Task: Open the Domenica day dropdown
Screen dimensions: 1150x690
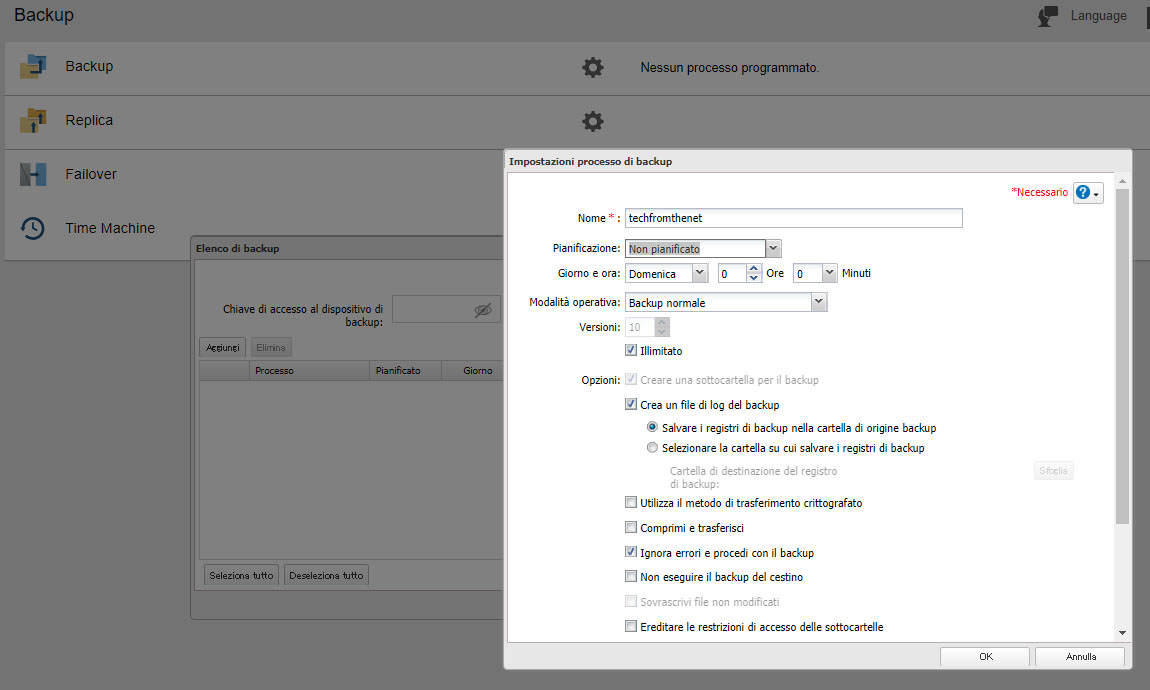Action: pyautogui.click(x=699, y=273)
